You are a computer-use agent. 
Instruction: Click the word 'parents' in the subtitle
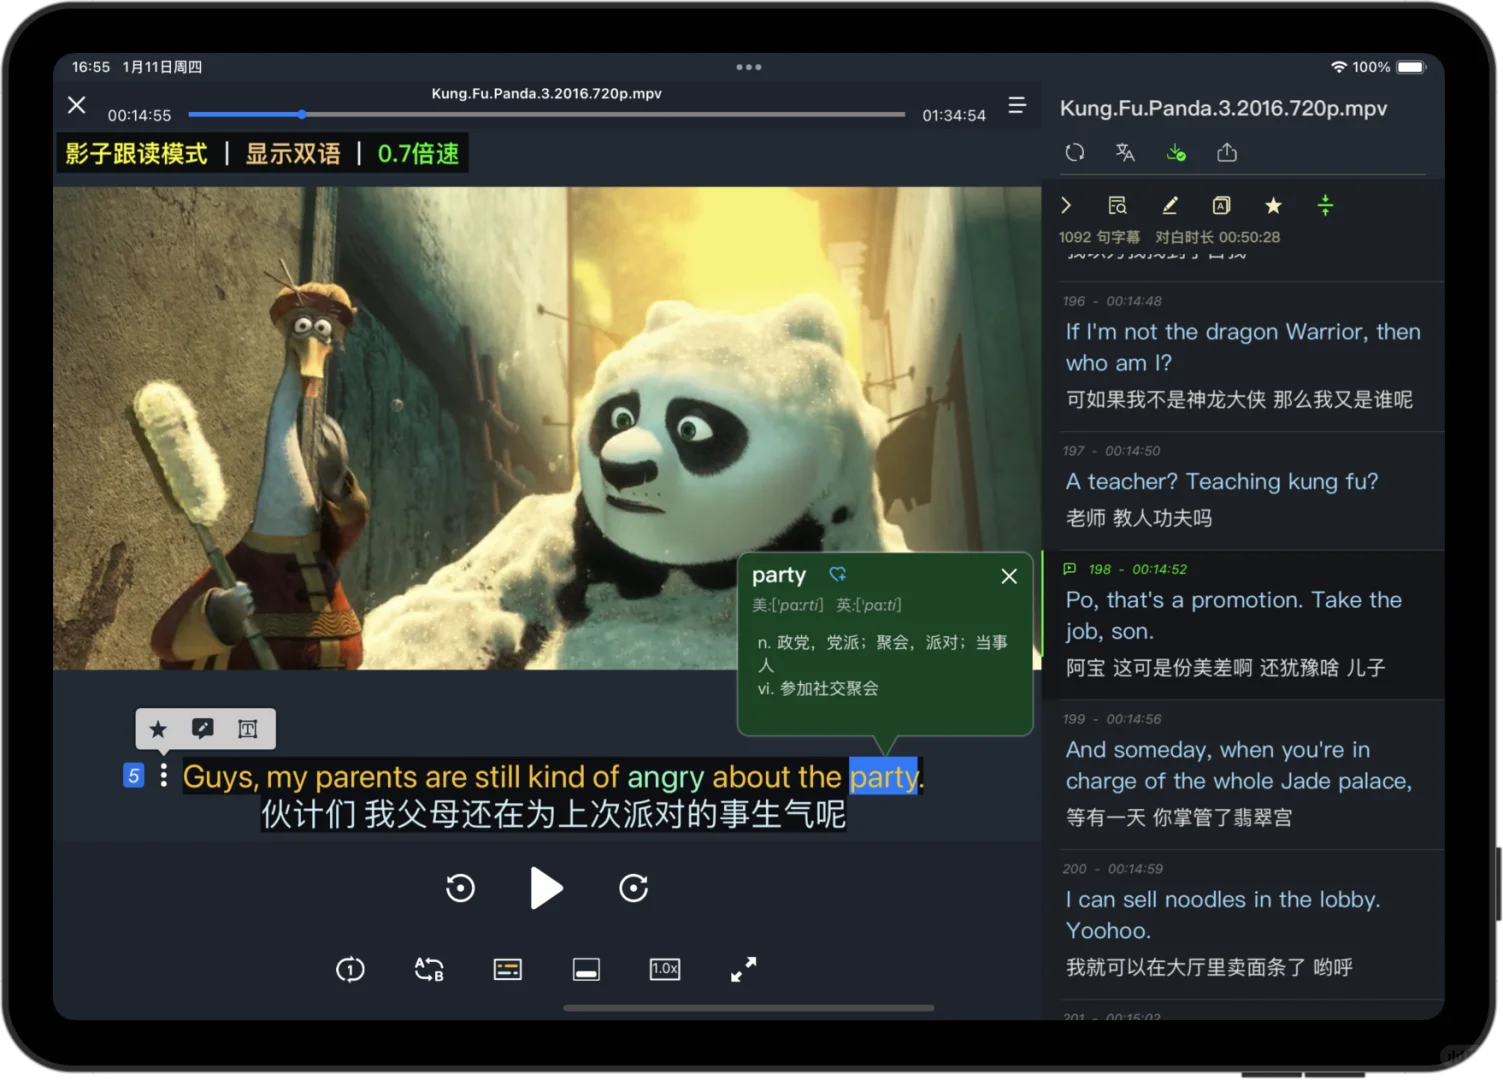point(366,777)
